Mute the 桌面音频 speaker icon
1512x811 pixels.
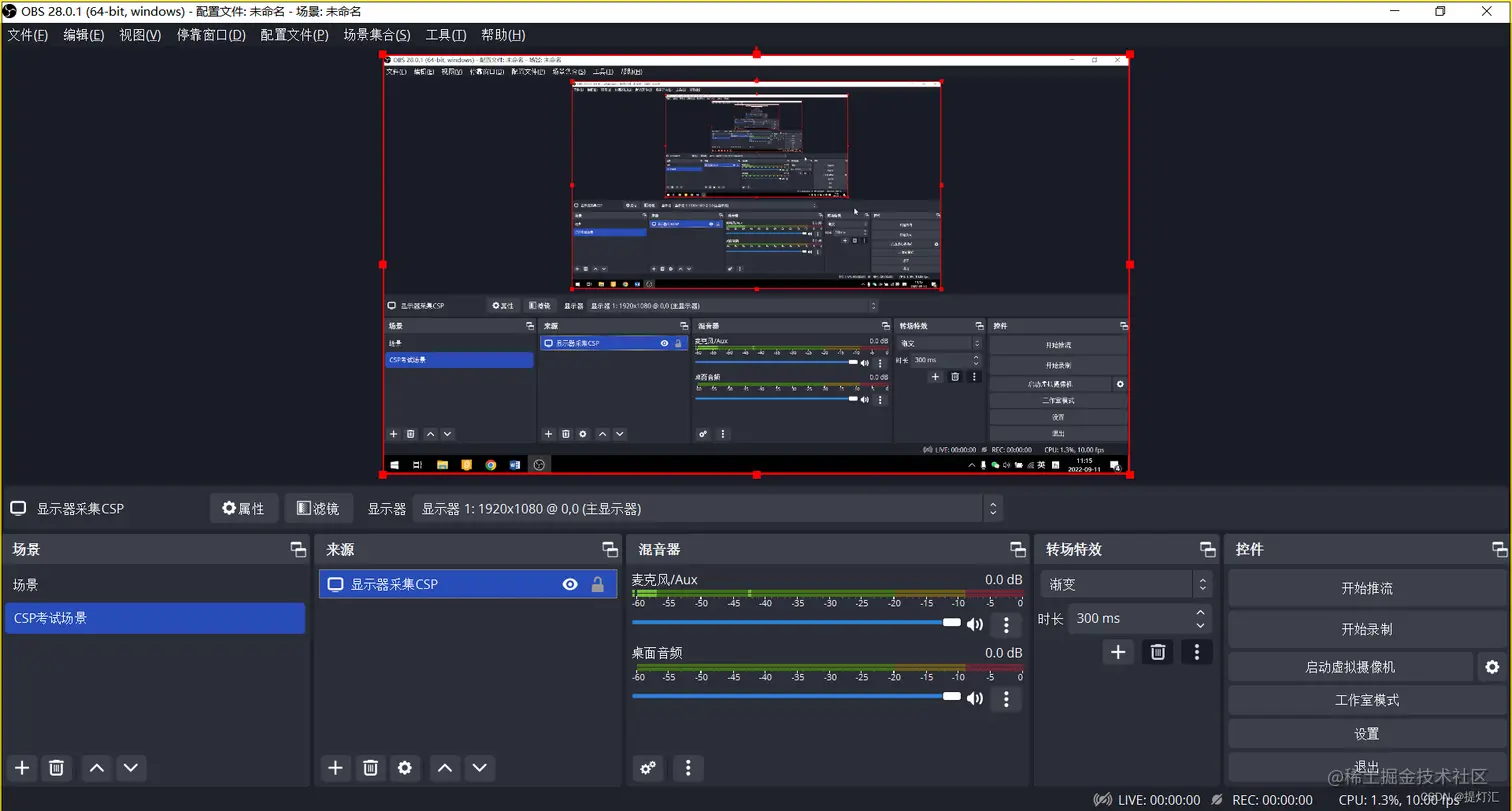pos(974,698)
